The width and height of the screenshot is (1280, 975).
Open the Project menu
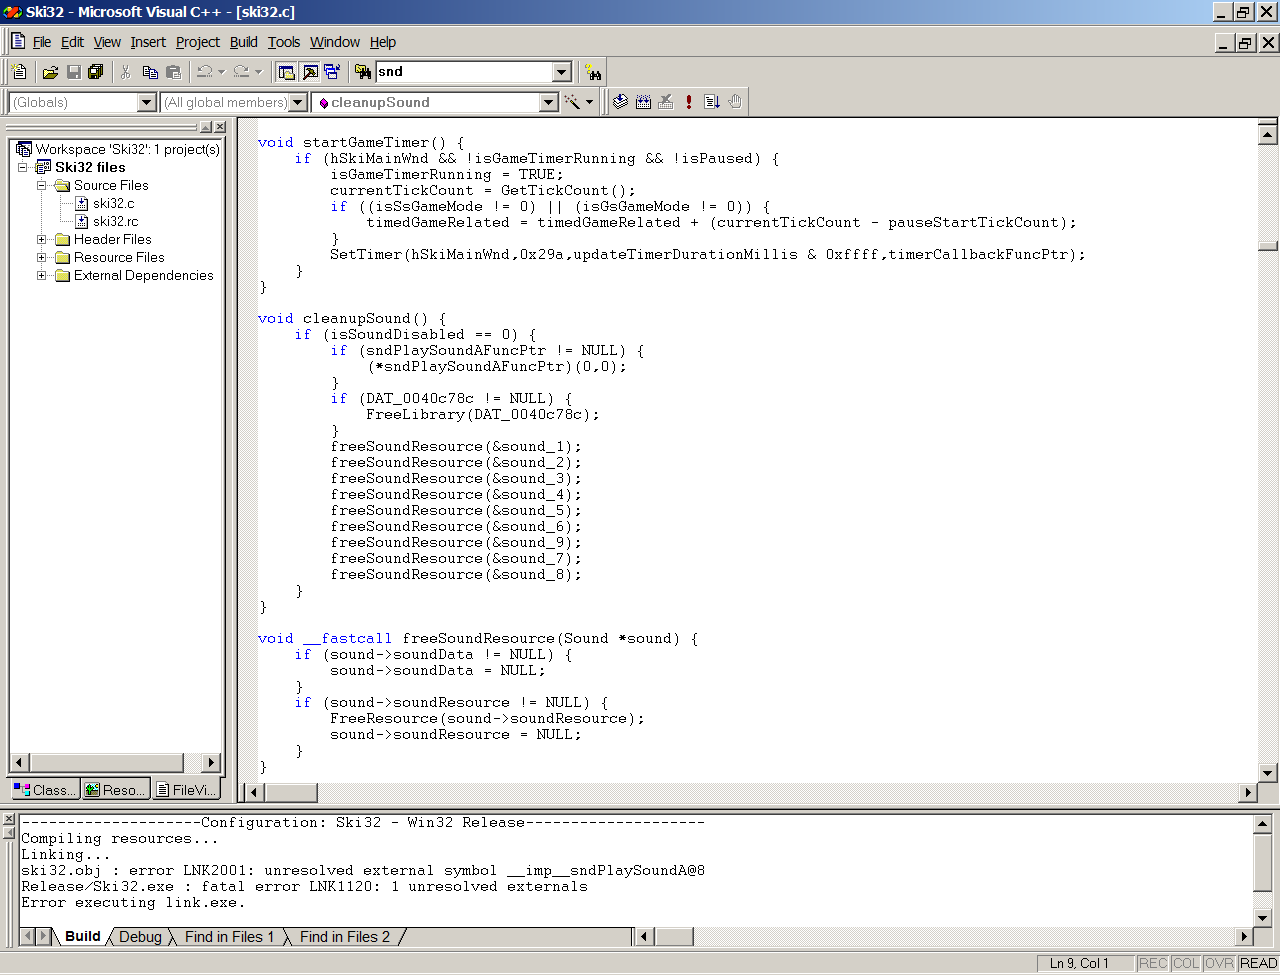198,42
